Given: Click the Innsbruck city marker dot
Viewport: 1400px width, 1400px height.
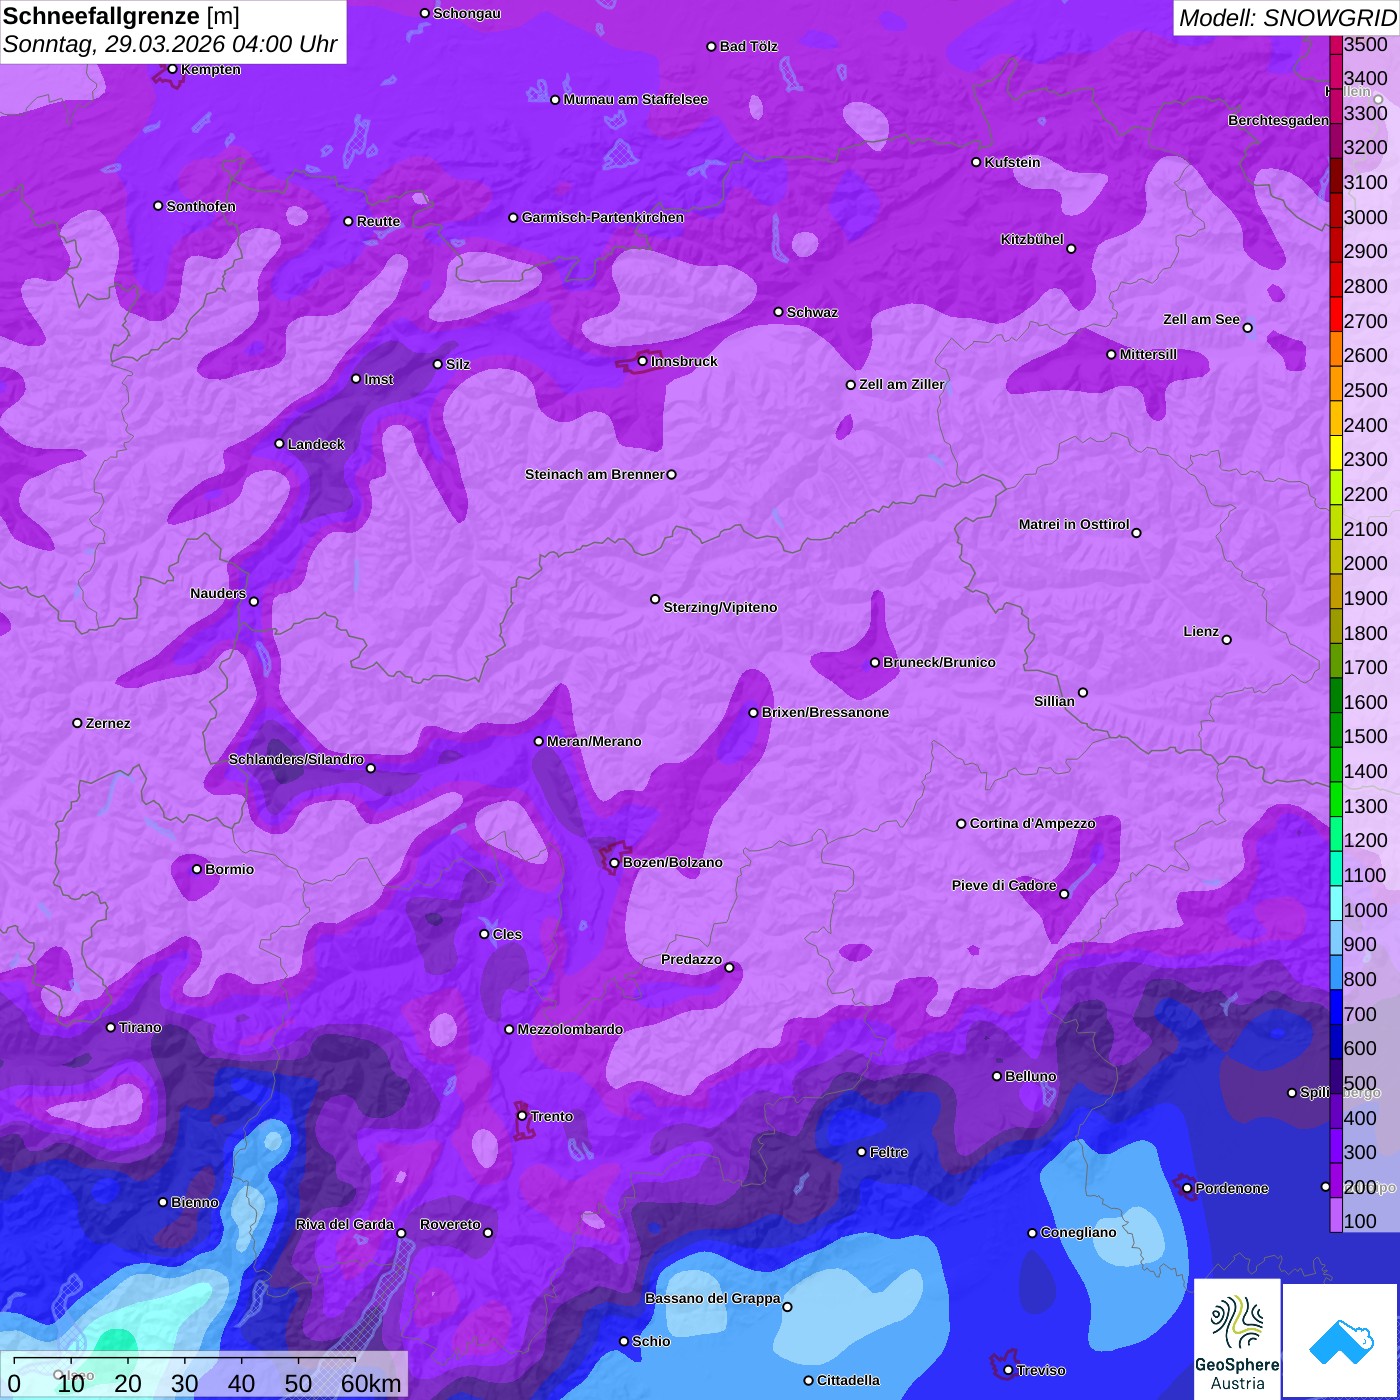Looking at the screenshot, I should click(x=643, y=361).
